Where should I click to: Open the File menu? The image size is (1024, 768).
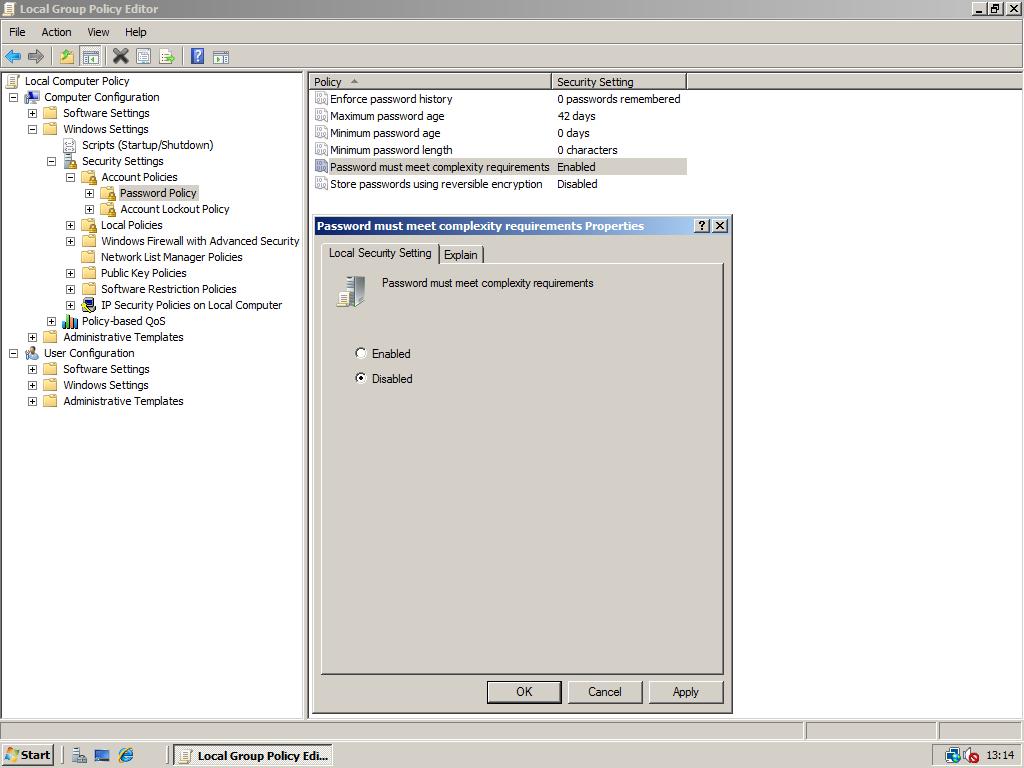pyautogui.click(x=17, y=32)
